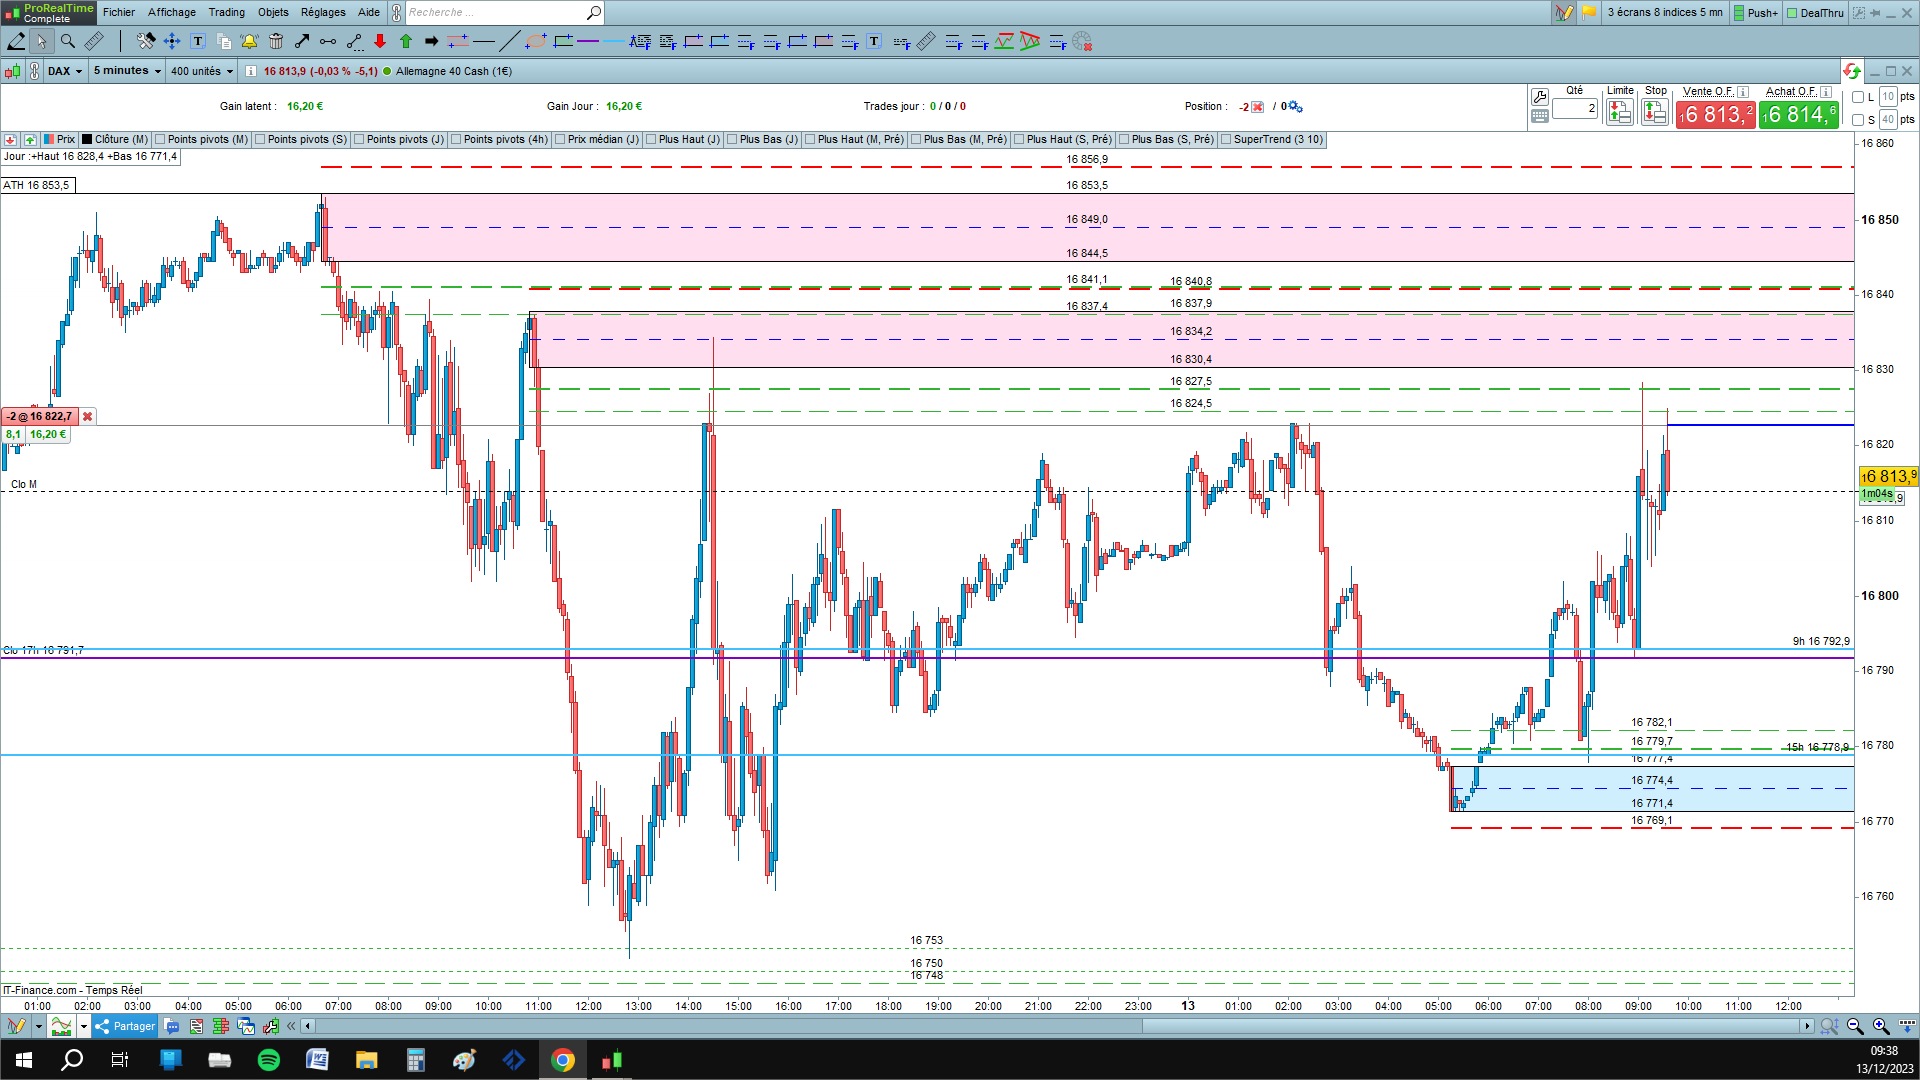Image resolution: width=1920 pixels, height=1080 pixels.
Task: Open the 400 unités dropdown
Action: tap(201, 71)
